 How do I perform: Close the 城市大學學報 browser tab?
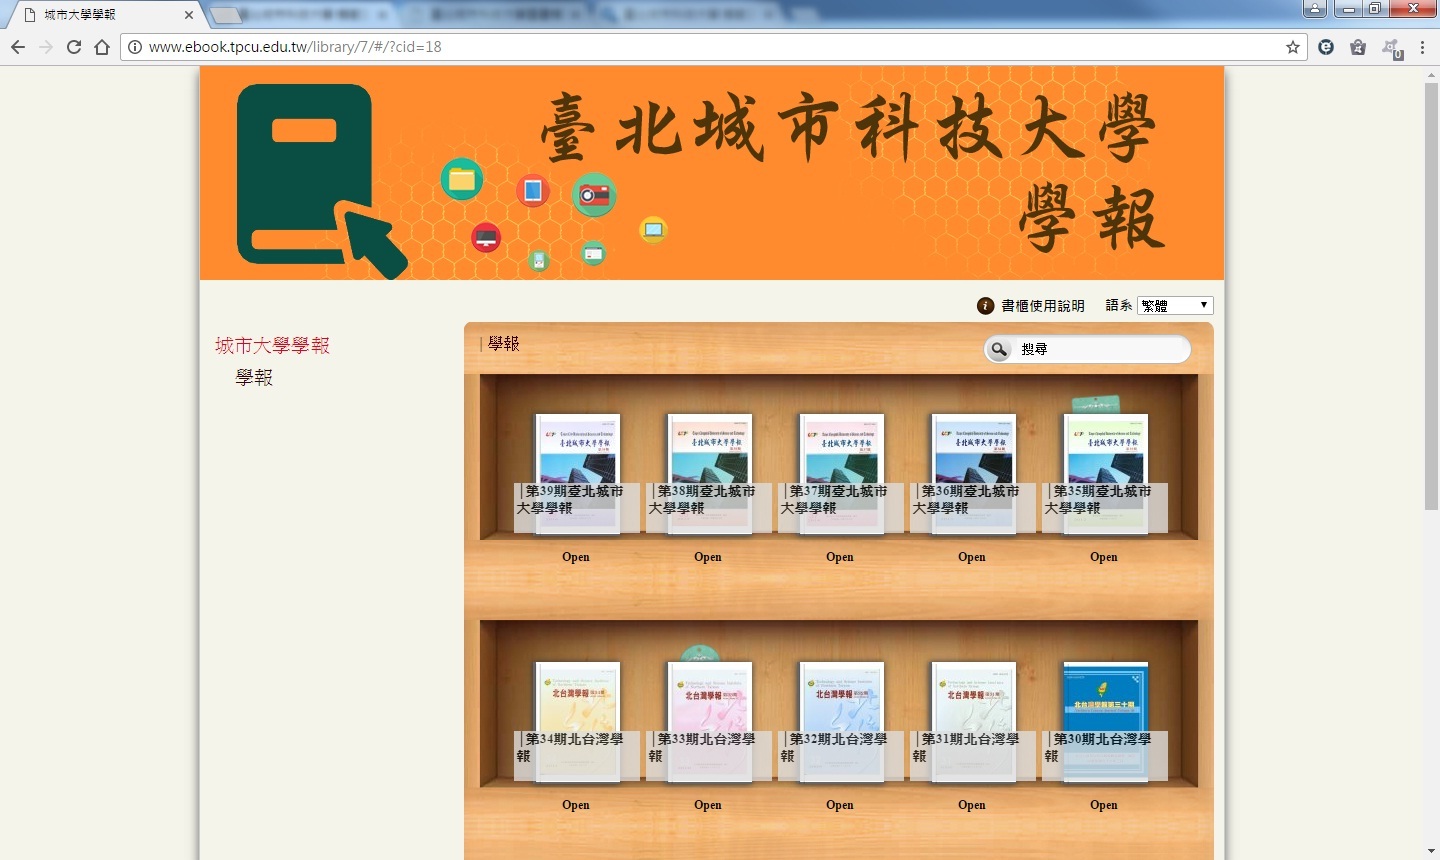click(x=189, y=15)
